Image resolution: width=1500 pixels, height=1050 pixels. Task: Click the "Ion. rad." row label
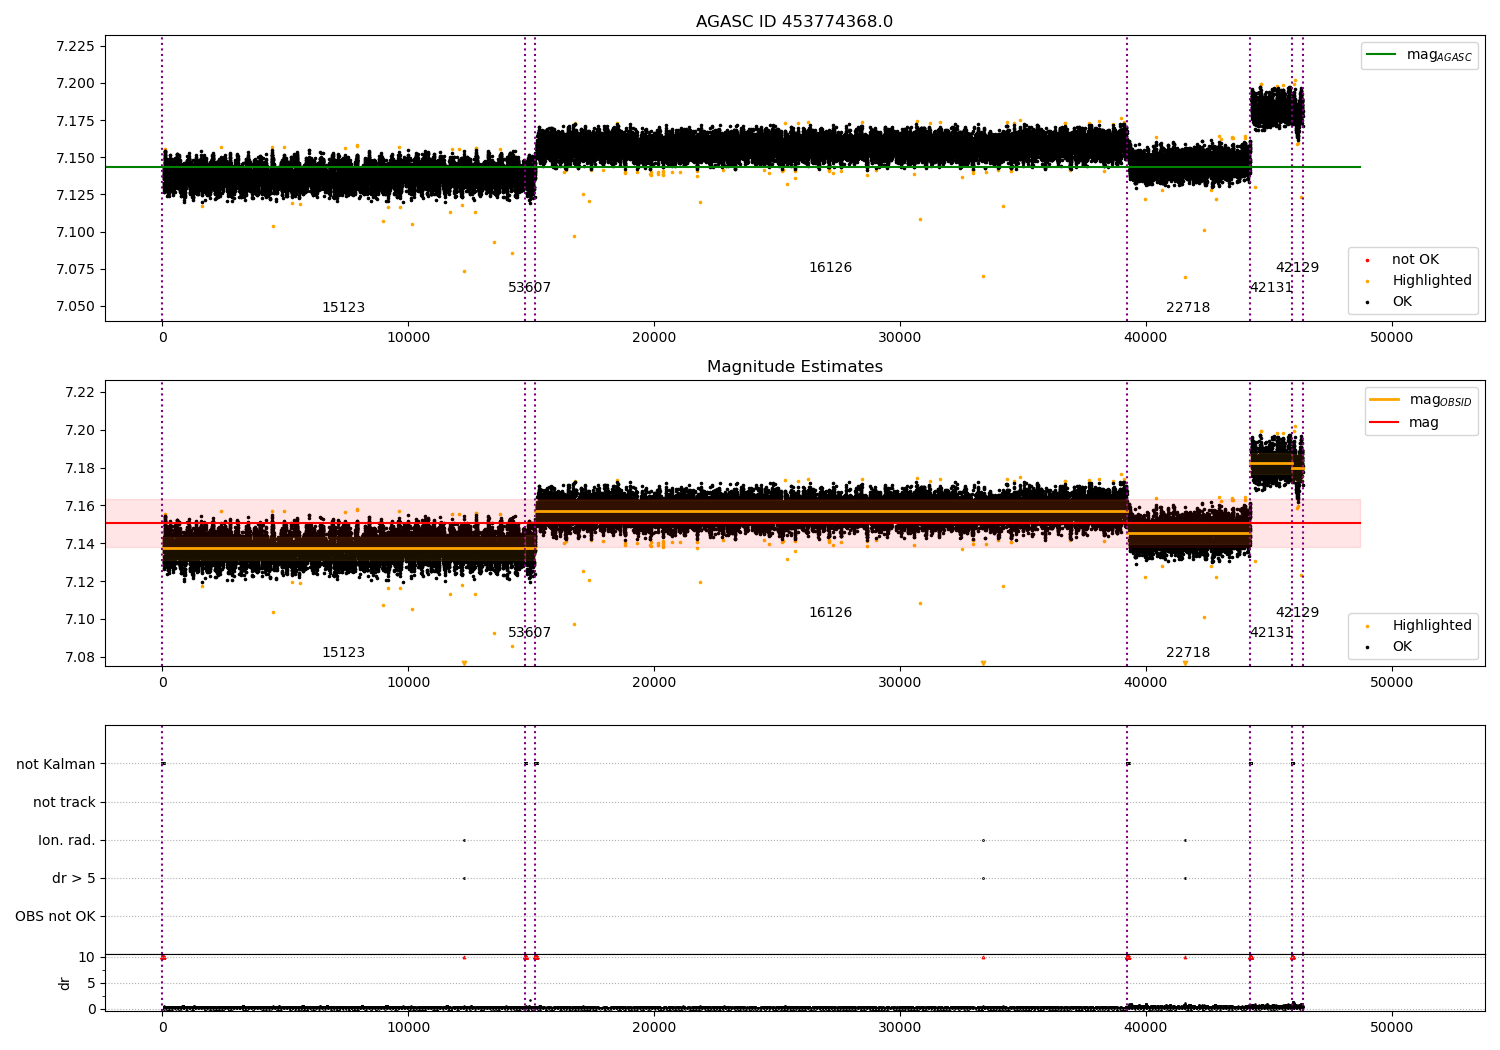click(67, 840)
